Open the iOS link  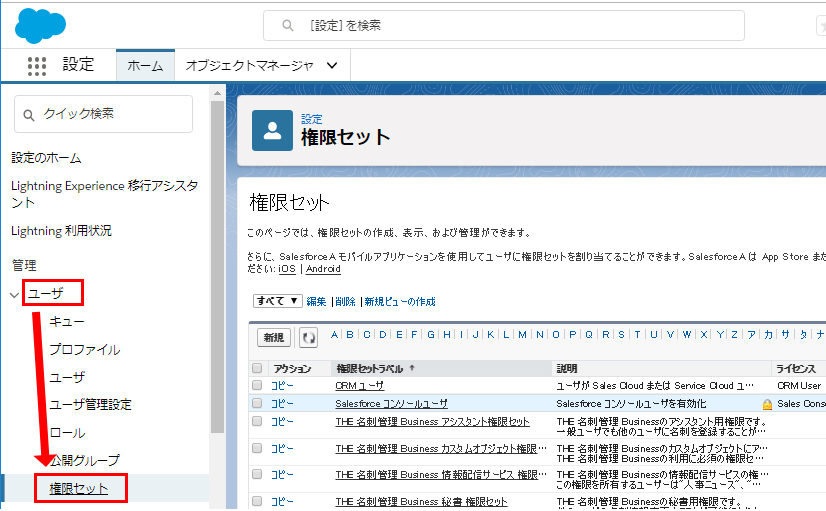(287, 269)
